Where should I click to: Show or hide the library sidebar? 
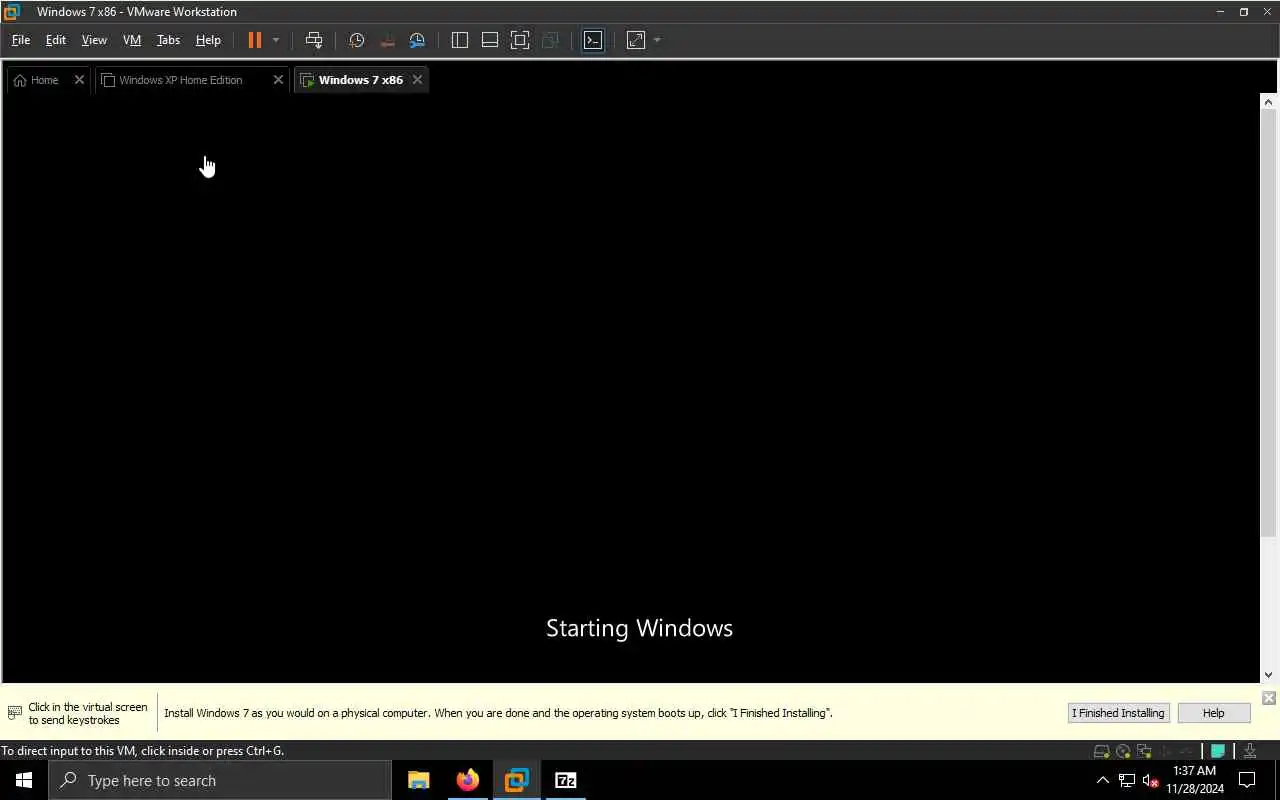[x=460, y=40]
